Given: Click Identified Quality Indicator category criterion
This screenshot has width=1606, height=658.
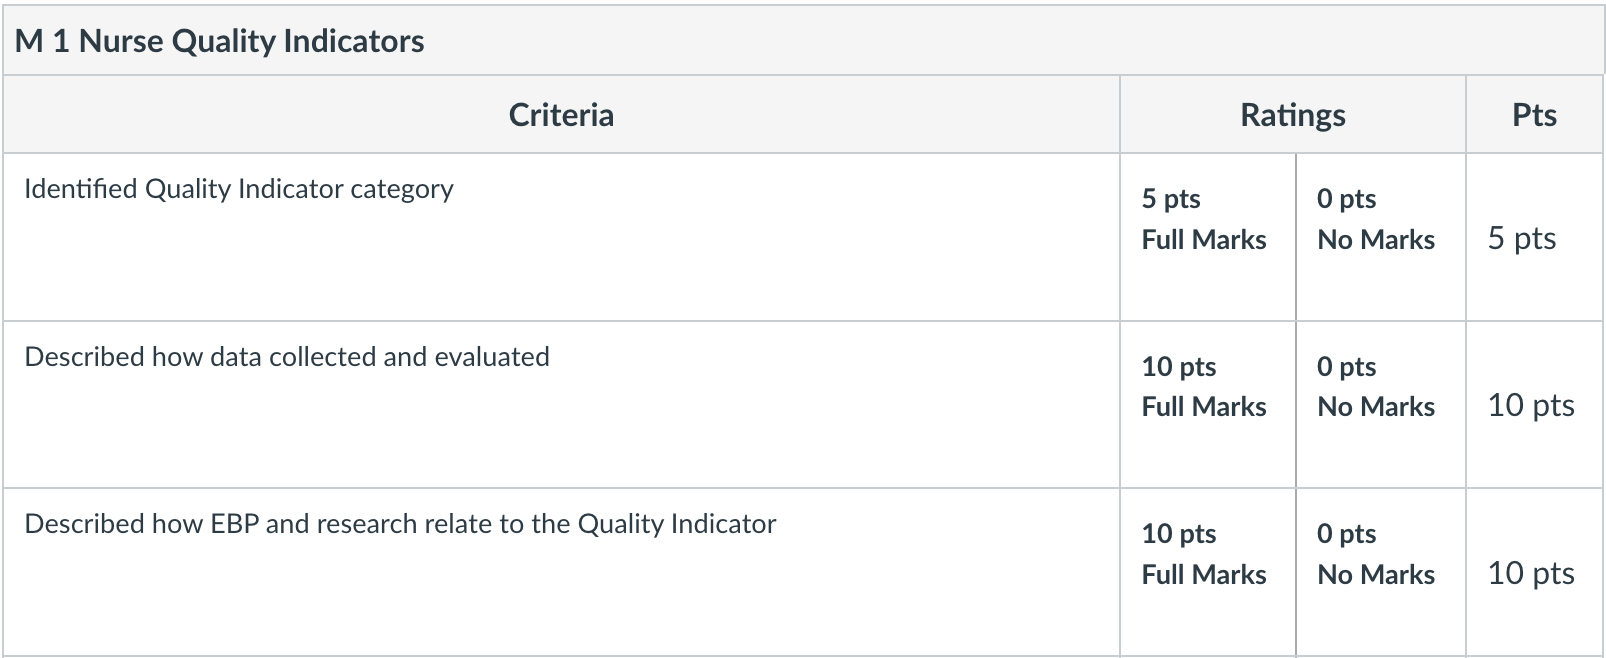Looking at the screenshot, I should 239,189.
